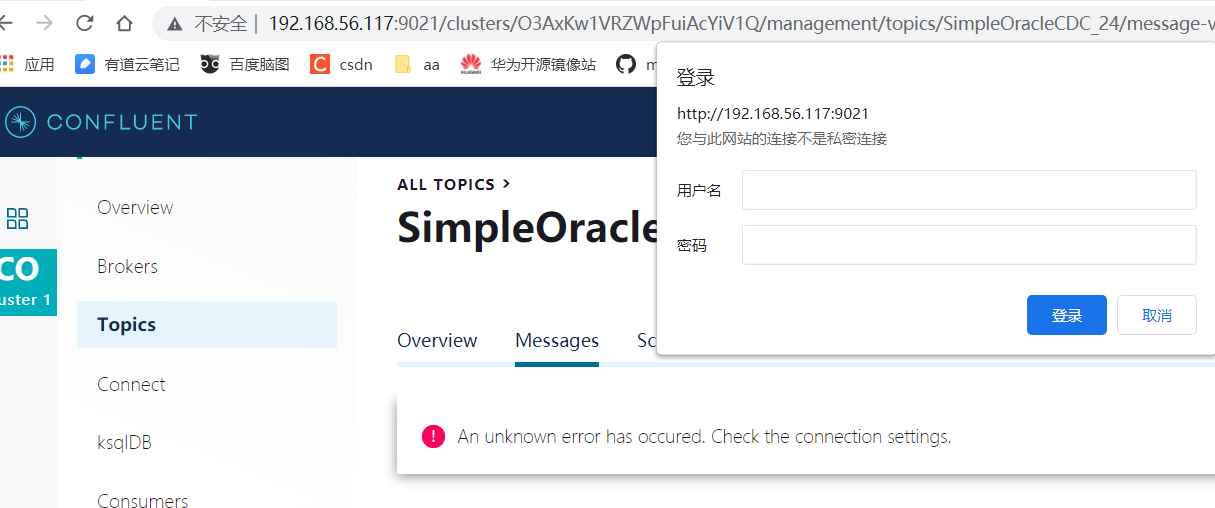Open ksqlDB in the sidebar
1215x508 pixels.
[x=124, y=442]
